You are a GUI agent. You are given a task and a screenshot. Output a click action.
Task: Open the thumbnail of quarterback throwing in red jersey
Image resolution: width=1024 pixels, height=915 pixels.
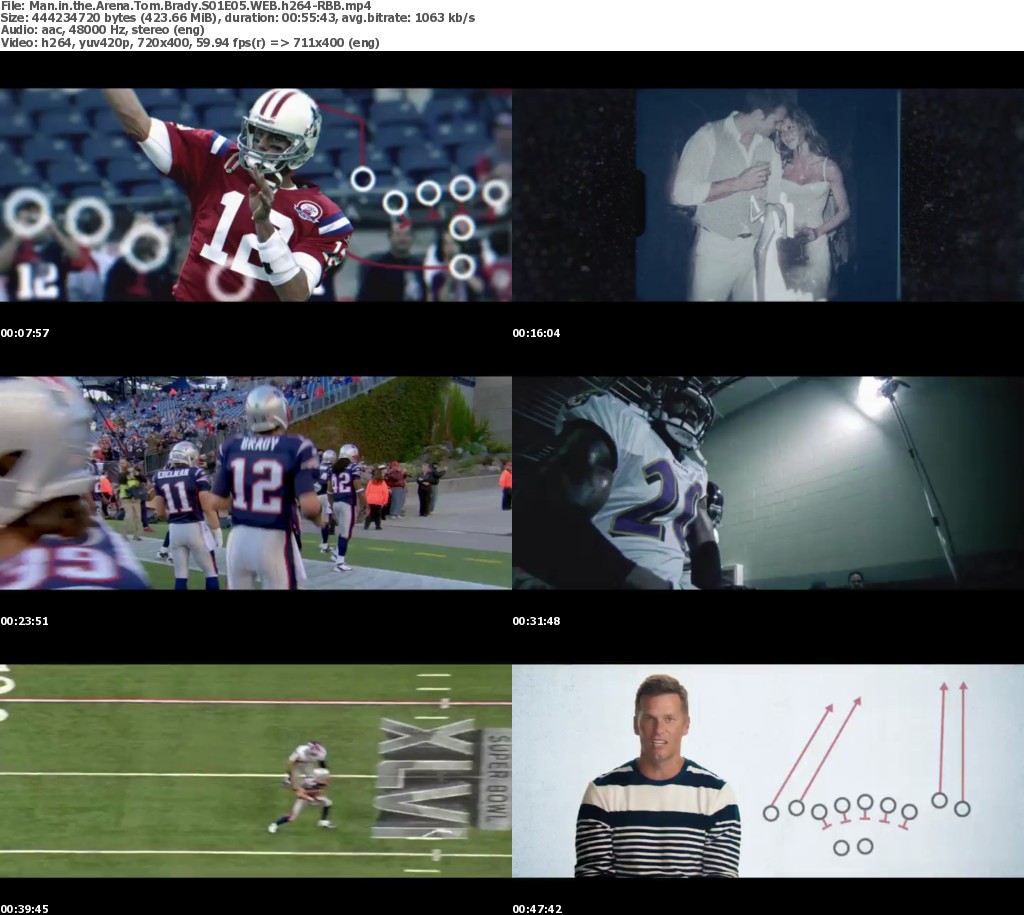coord(255,195)
